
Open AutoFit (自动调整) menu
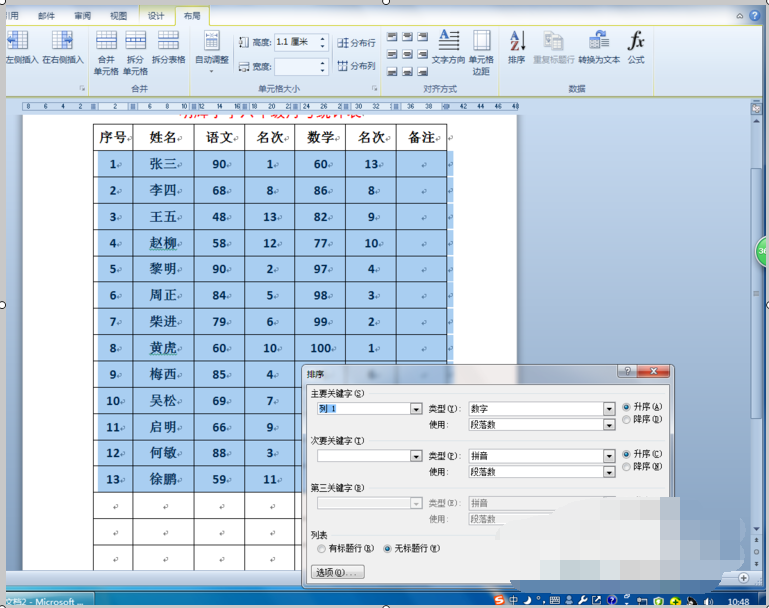pos(212,51)
